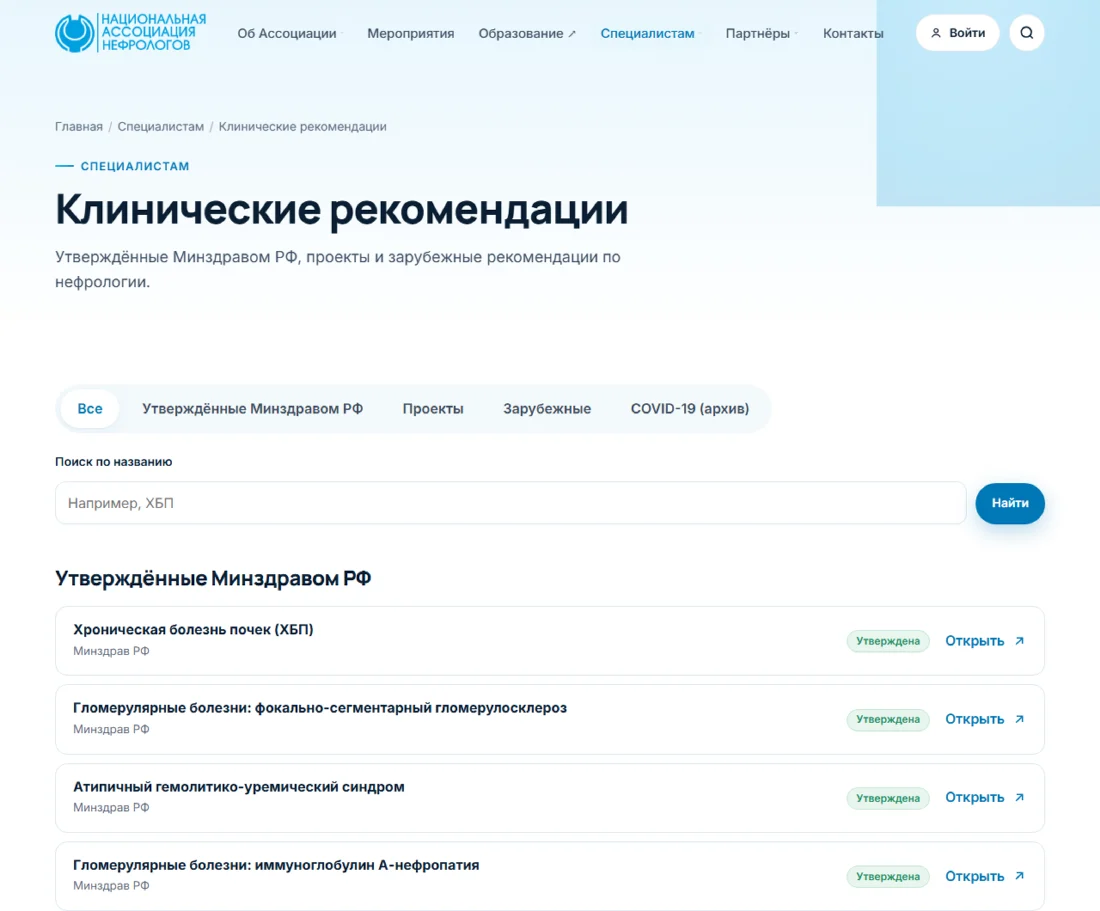The height and width of the screenshot is (911, 1100).
Task: Open the Образование external link
Action: 527,34
